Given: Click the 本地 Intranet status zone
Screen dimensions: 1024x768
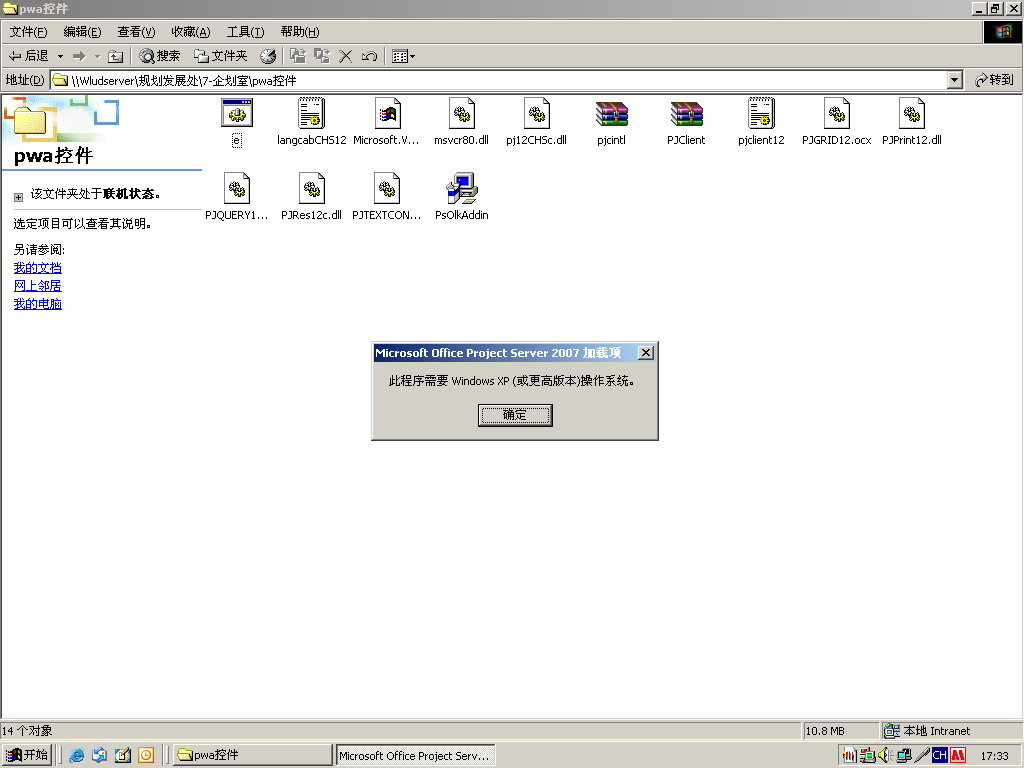Looking at the screenshot, I should pyautogui.click(x=927, y=731).
